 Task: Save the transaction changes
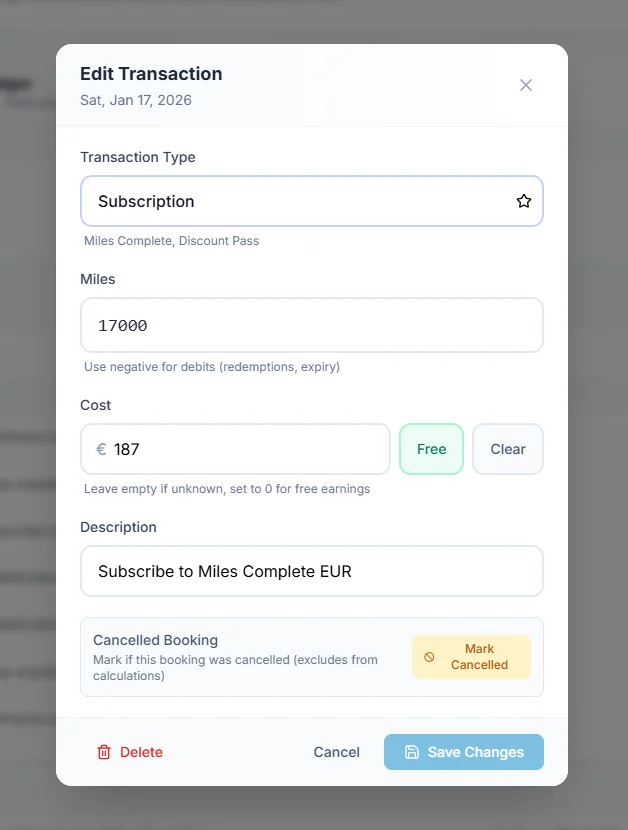(x=463, y=752)
